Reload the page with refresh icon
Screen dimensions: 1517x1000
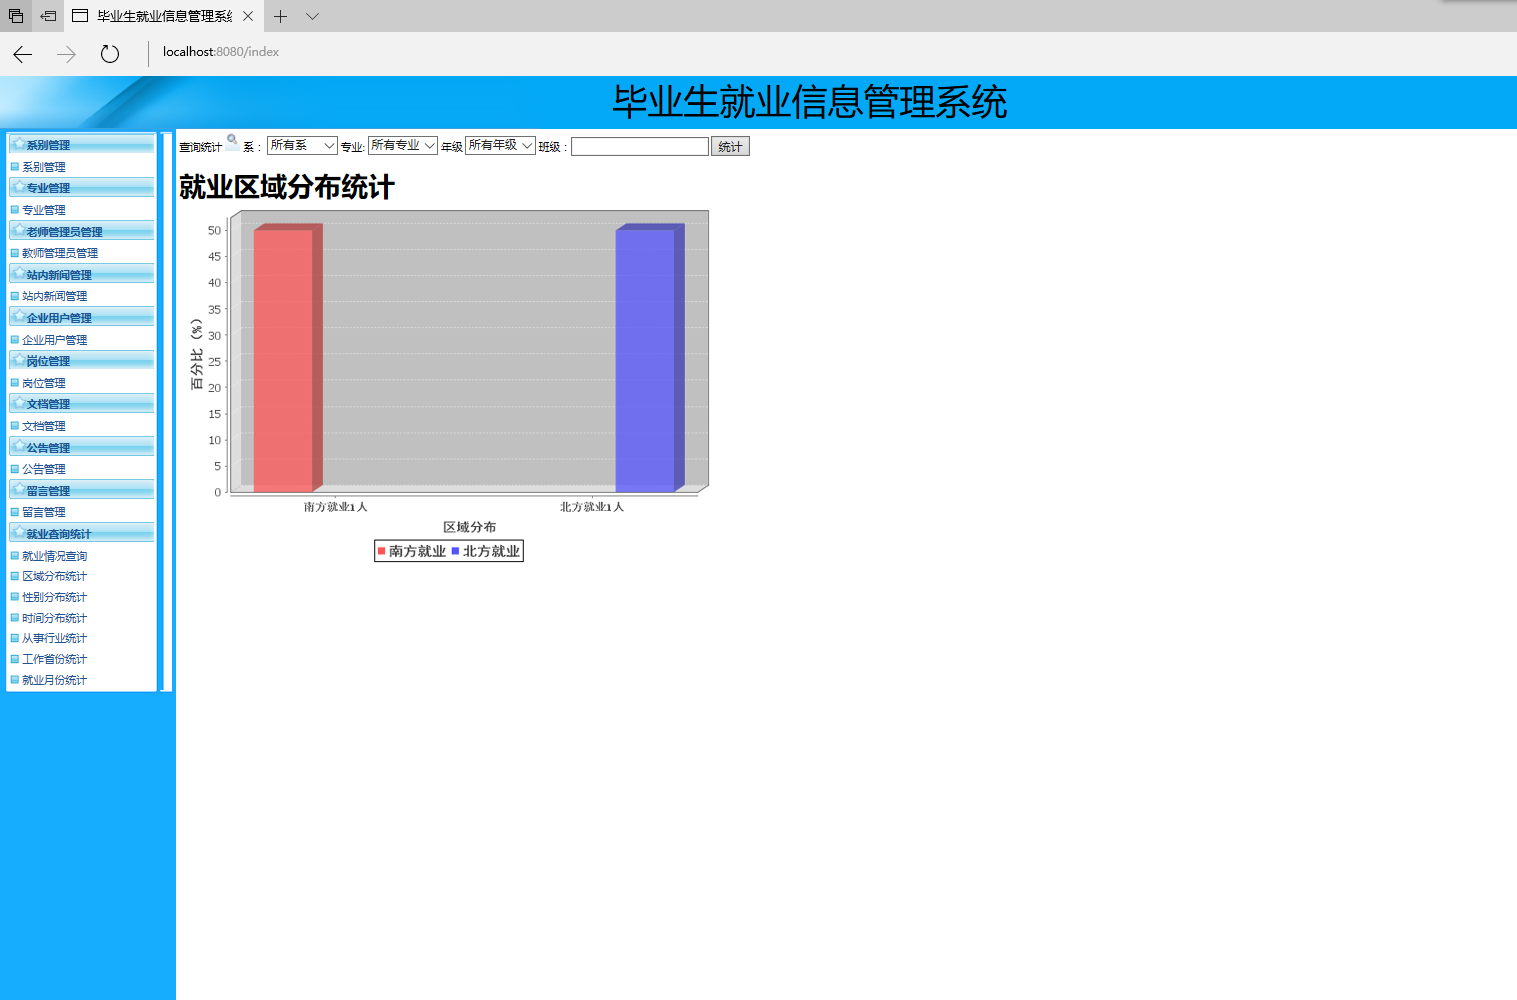coord(110,54)
